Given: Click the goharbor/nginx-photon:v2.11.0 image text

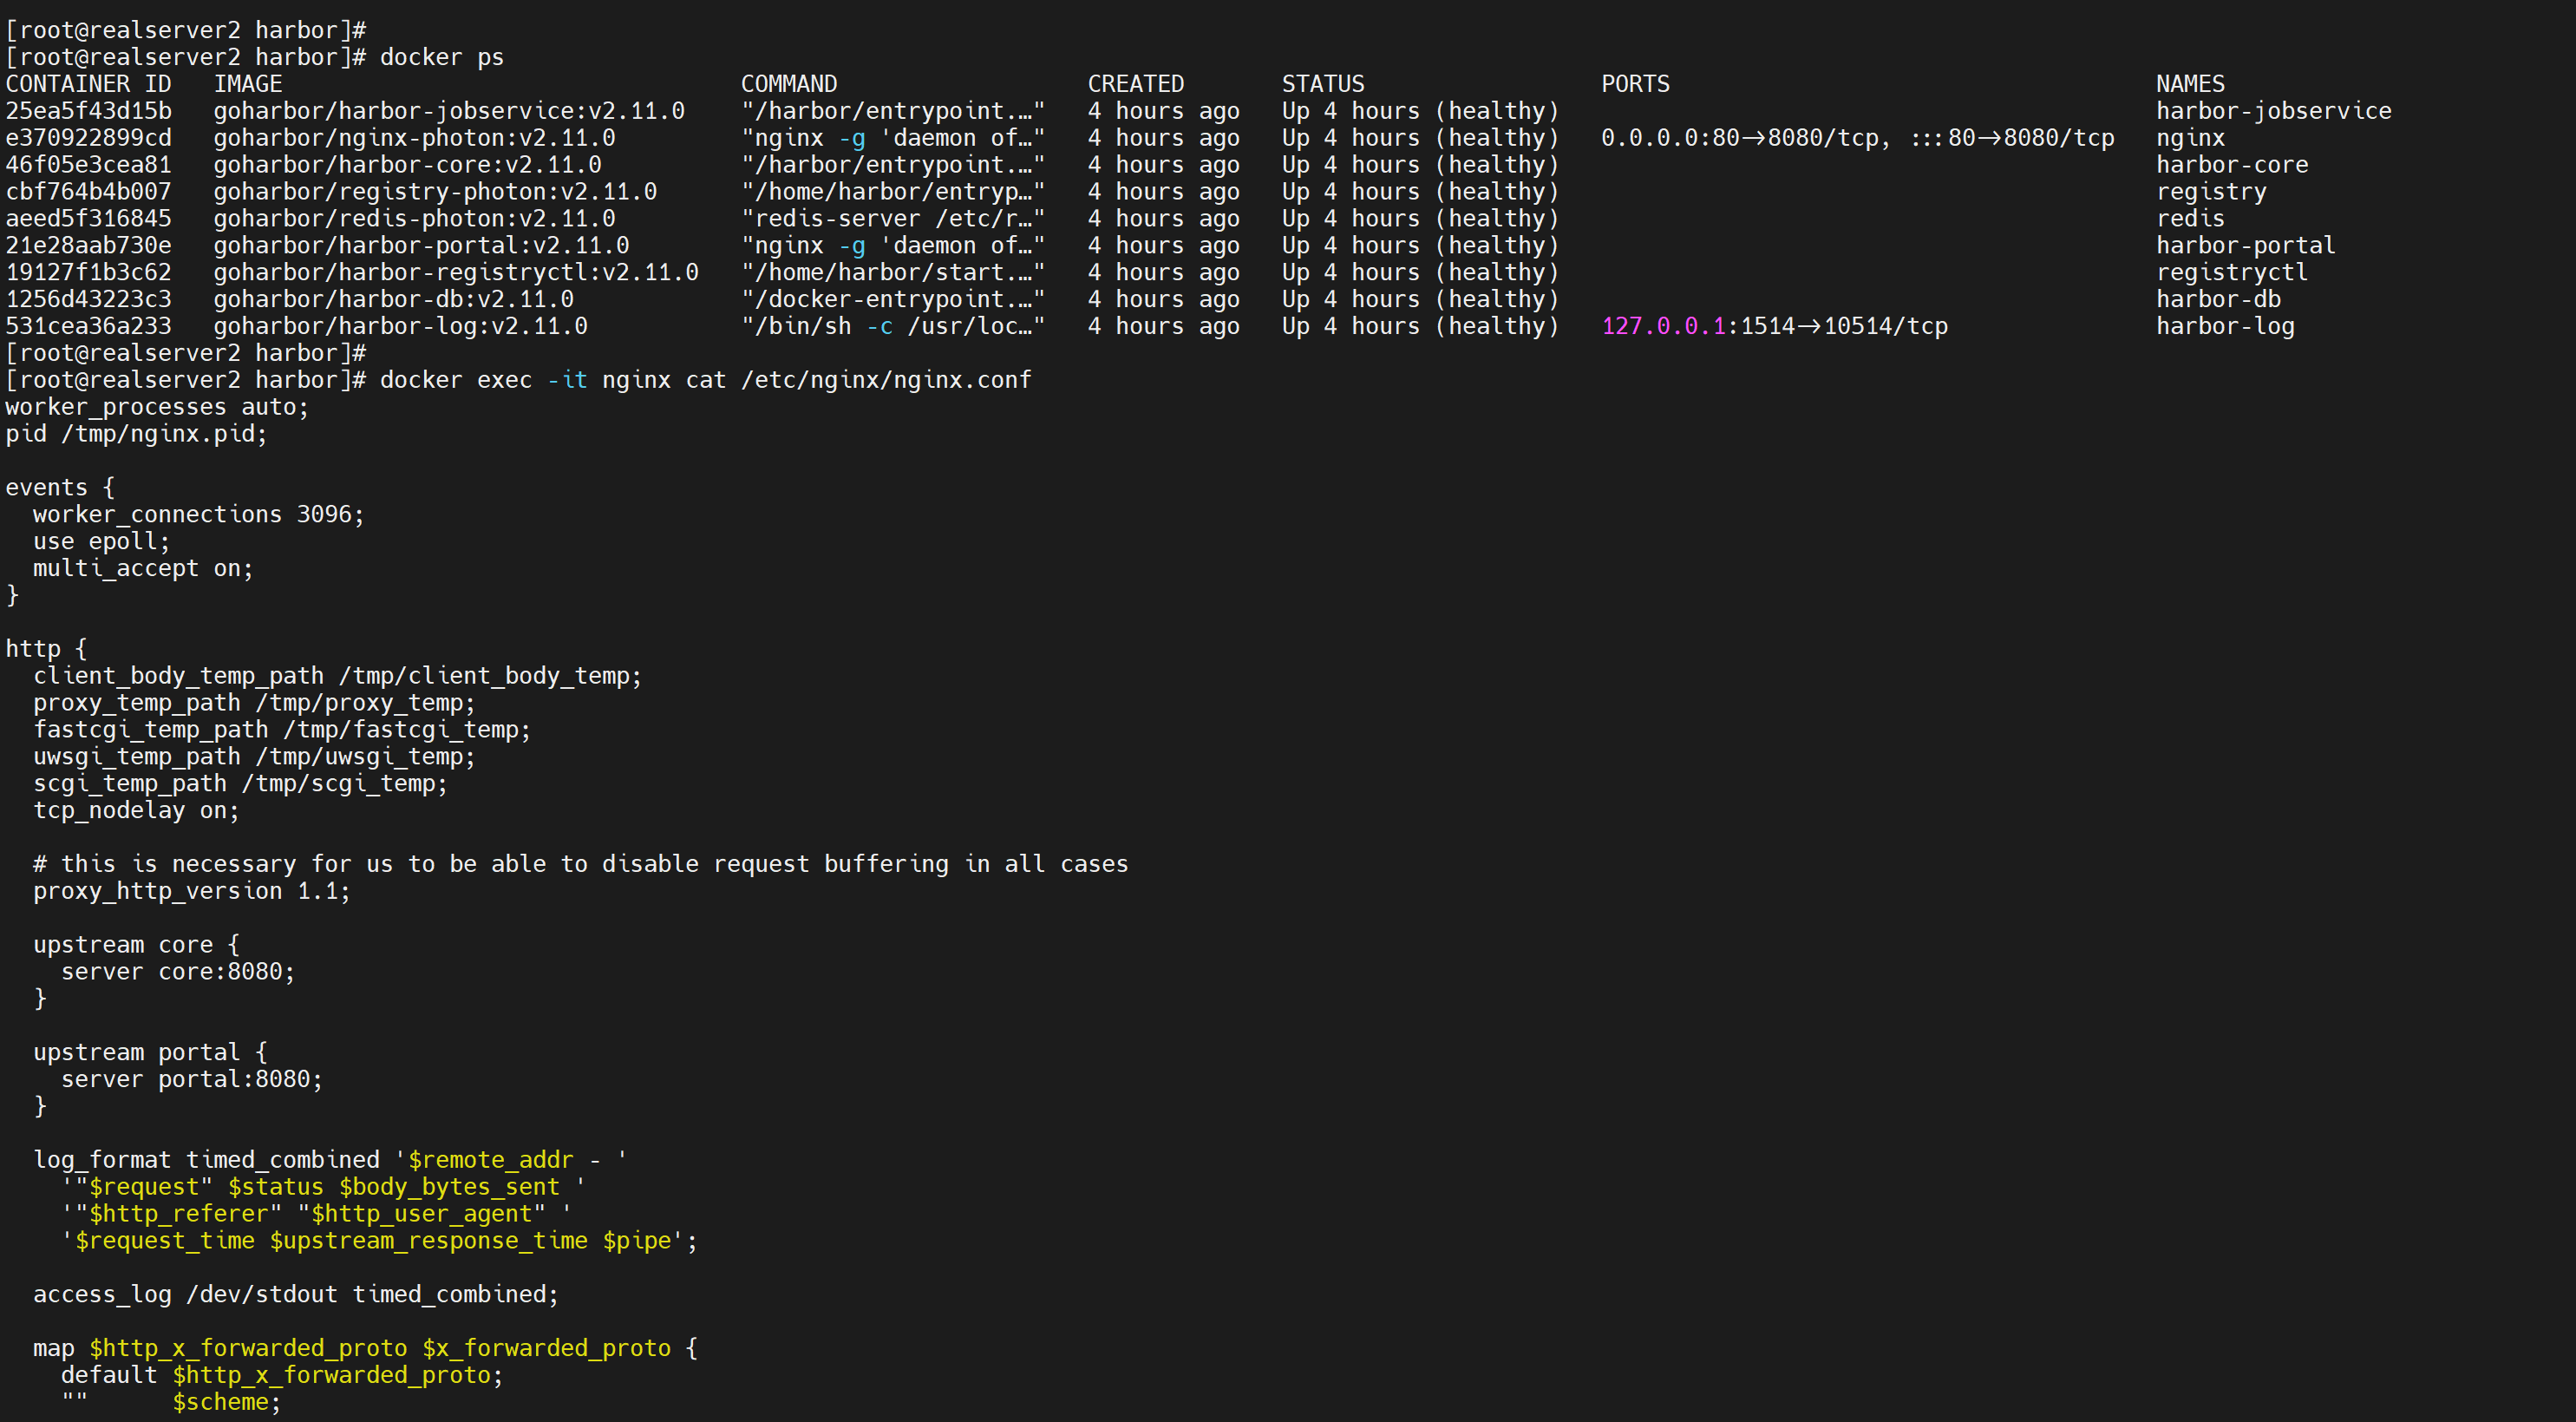Looking at the screenshot, I should click(414, 138).
